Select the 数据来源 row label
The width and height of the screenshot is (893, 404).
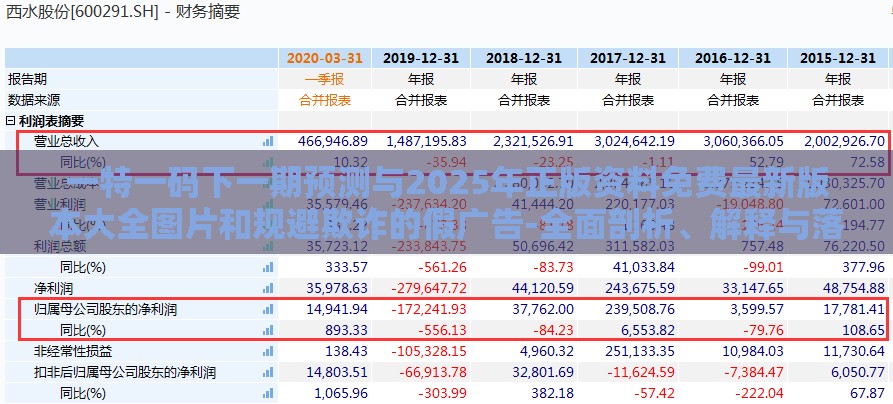coord(34,100)
